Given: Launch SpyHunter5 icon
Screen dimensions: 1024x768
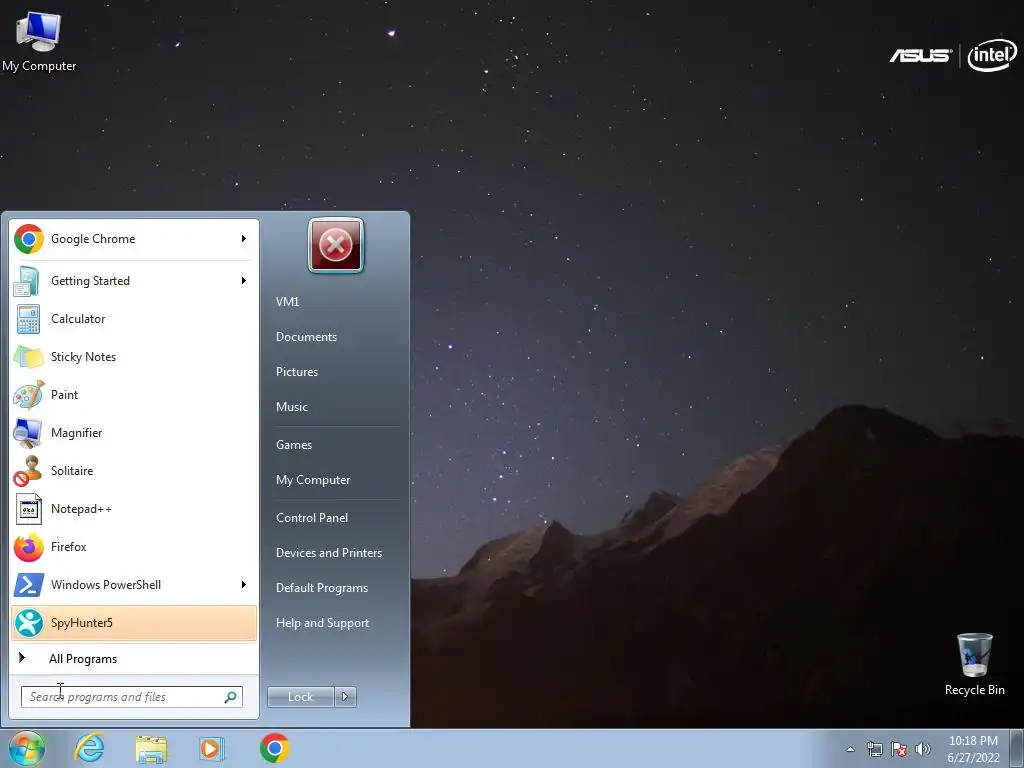Looking at the screenshot, I should coord(29,623).
